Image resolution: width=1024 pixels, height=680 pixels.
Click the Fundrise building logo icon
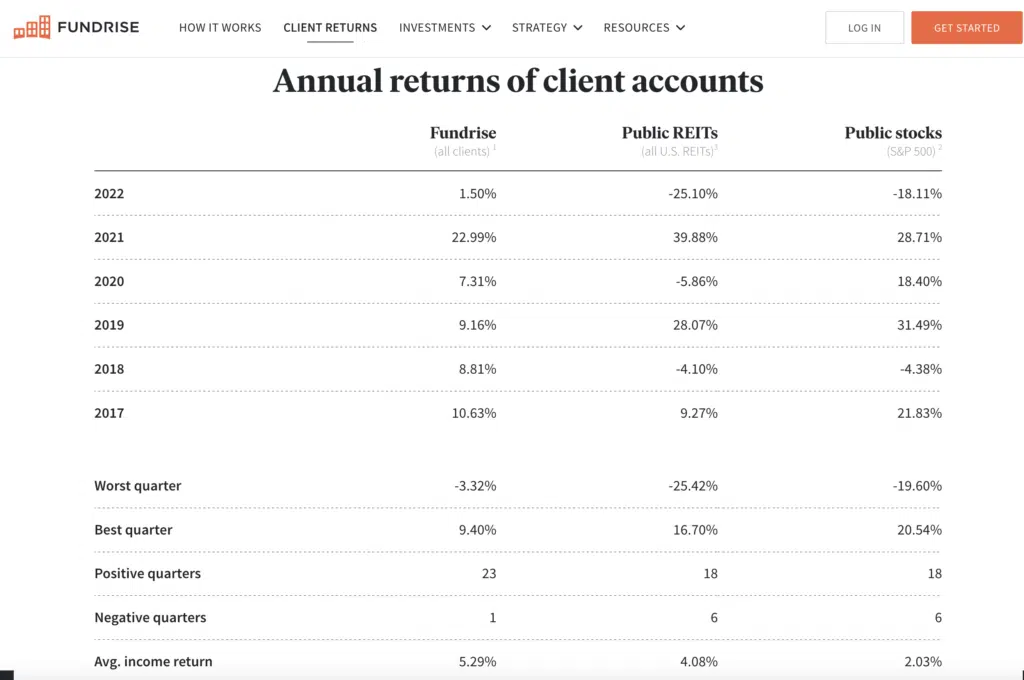pos(32,27)
